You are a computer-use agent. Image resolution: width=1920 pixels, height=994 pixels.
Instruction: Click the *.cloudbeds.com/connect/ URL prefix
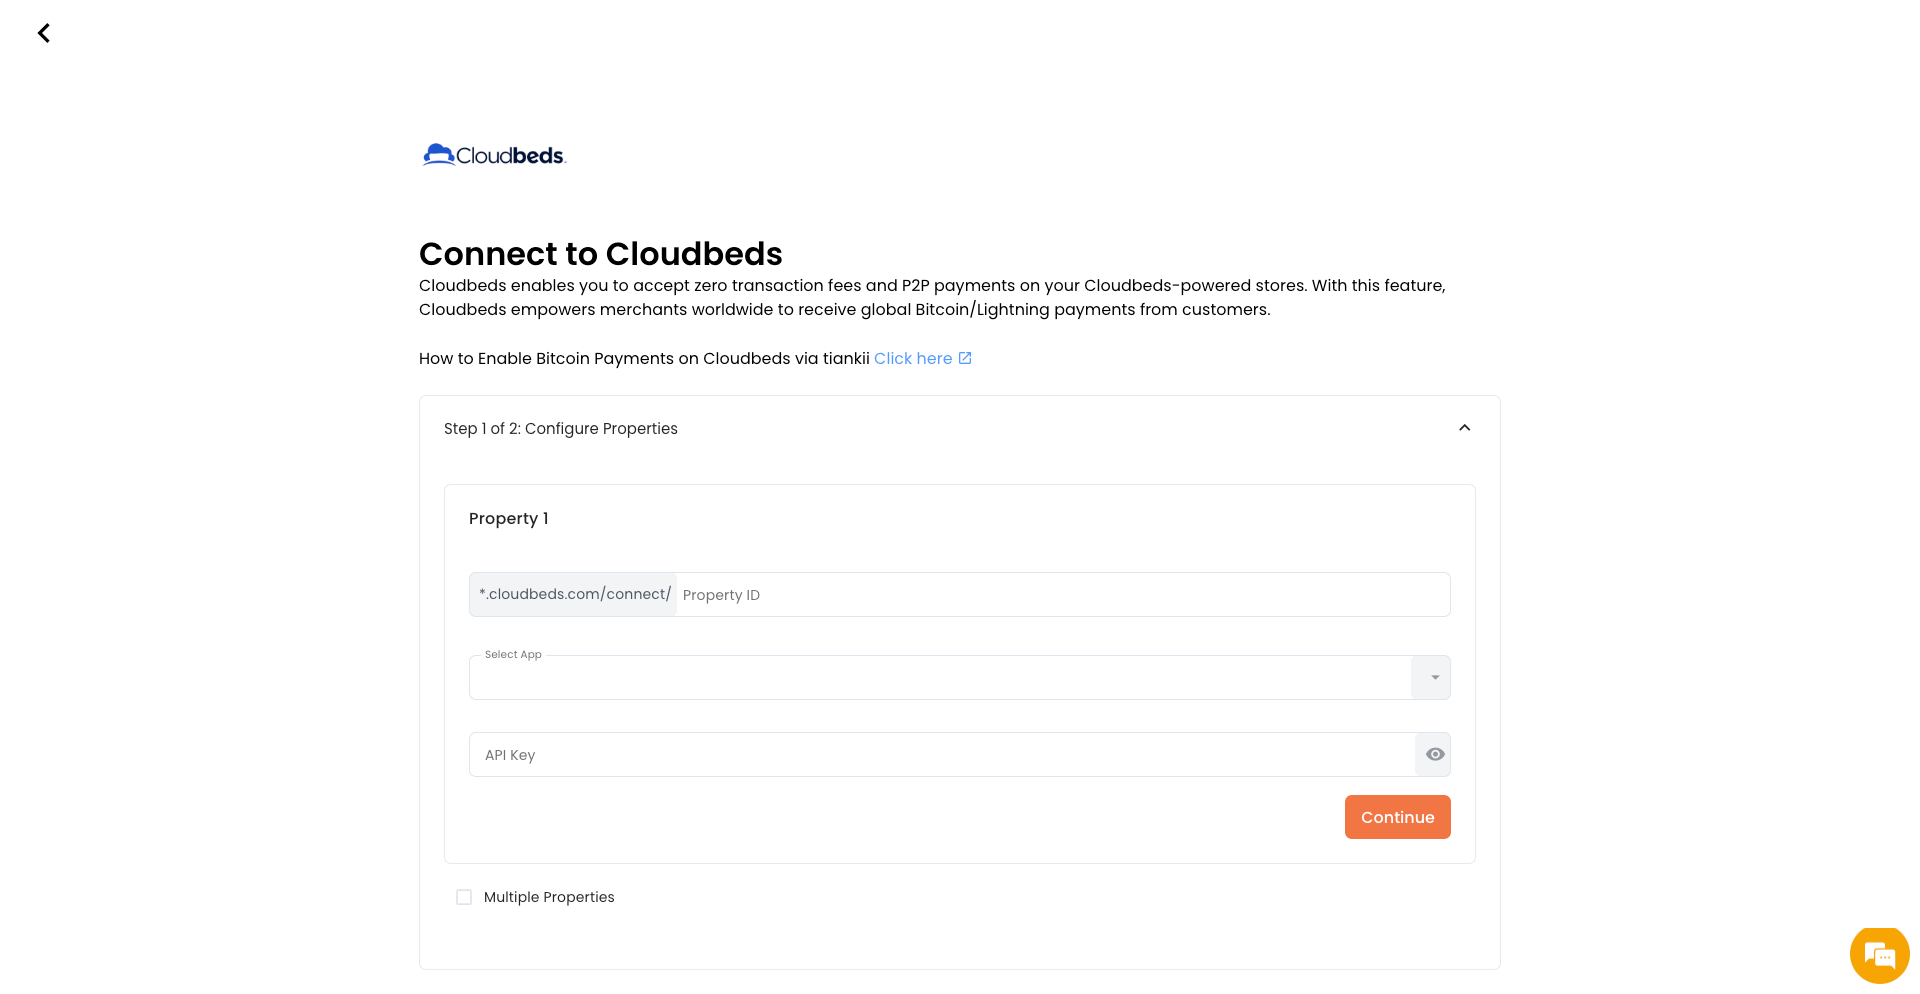click(x=574, y=594)
